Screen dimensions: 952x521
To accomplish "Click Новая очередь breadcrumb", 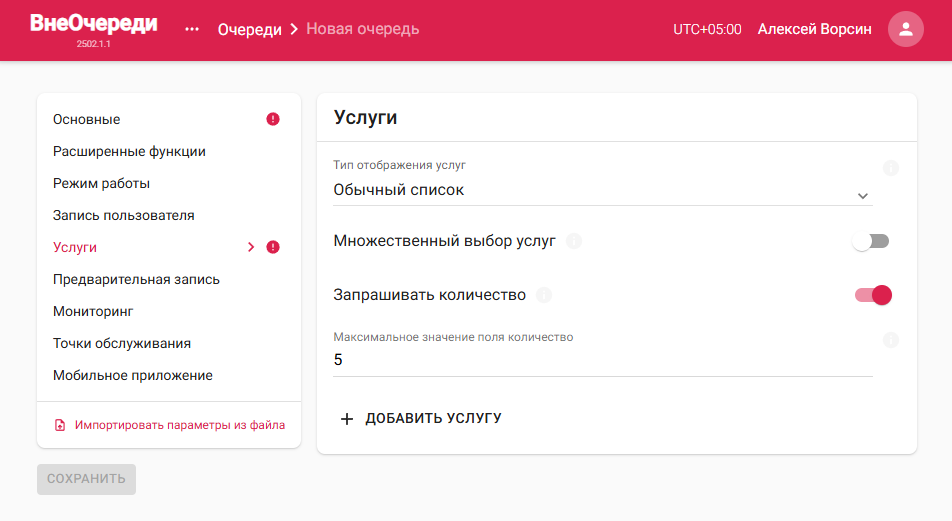I will [362, 29].
